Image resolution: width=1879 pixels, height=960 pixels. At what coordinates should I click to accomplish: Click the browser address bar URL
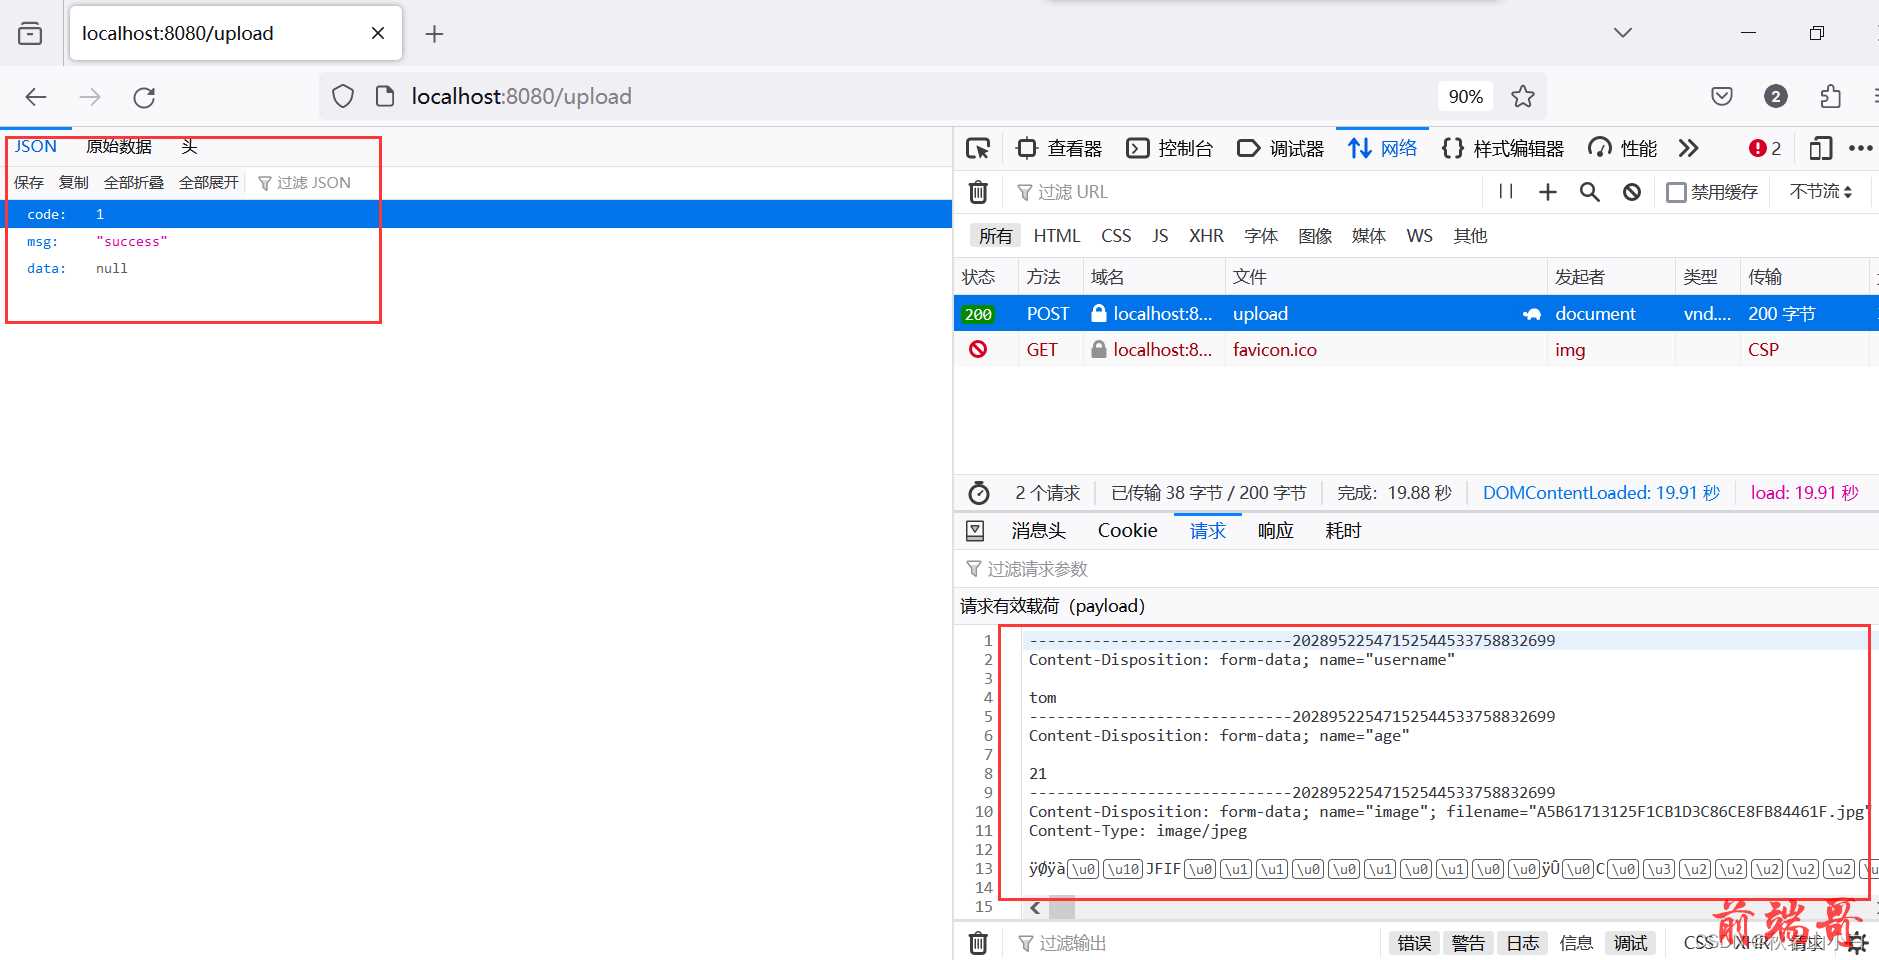pyautogui.click(x=521, y=97)
